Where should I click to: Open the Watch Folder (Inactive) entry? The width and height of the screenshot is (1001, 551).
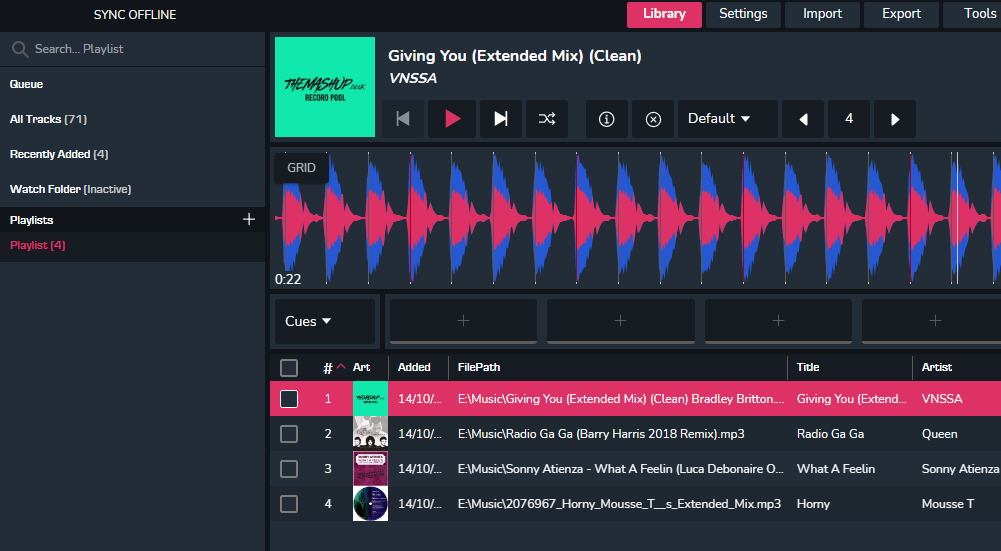70,190
